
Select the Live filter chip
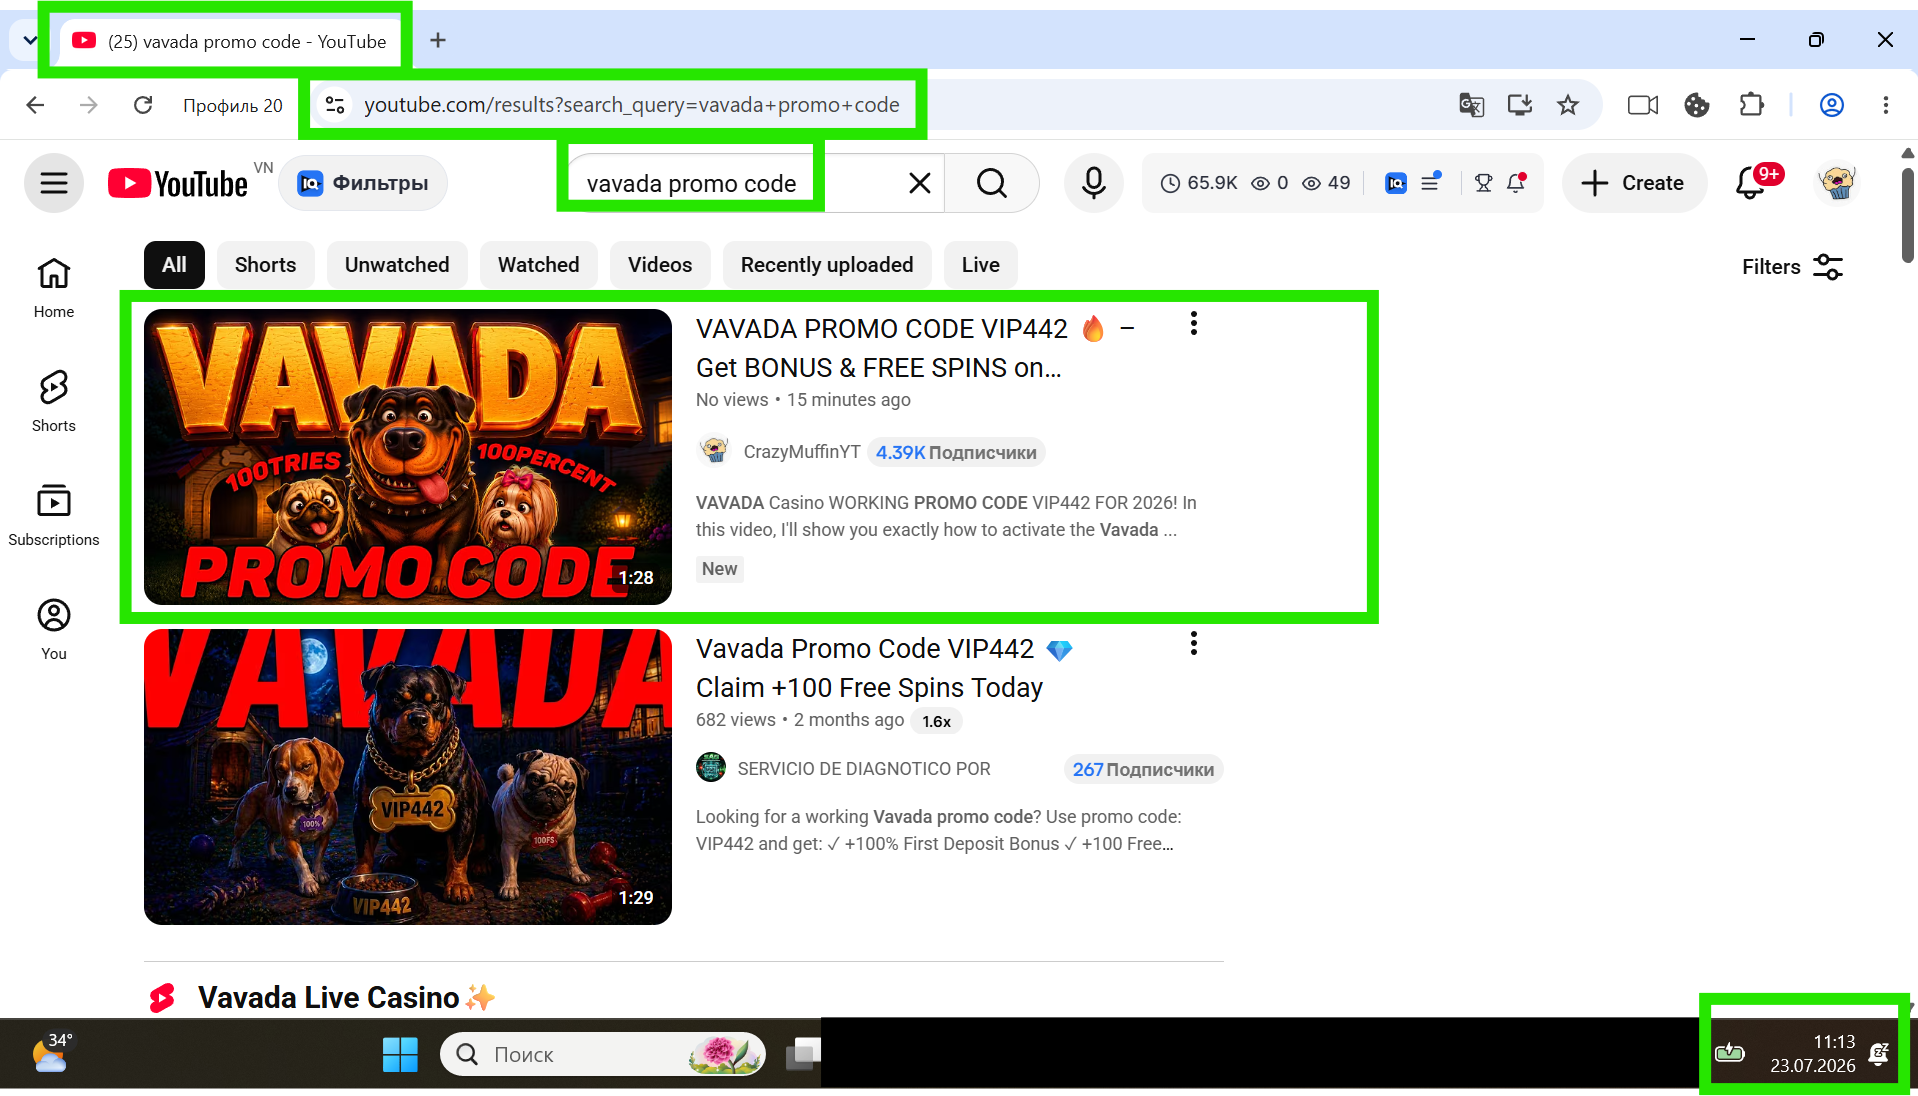pyautogui.click(x=981, y=265)
